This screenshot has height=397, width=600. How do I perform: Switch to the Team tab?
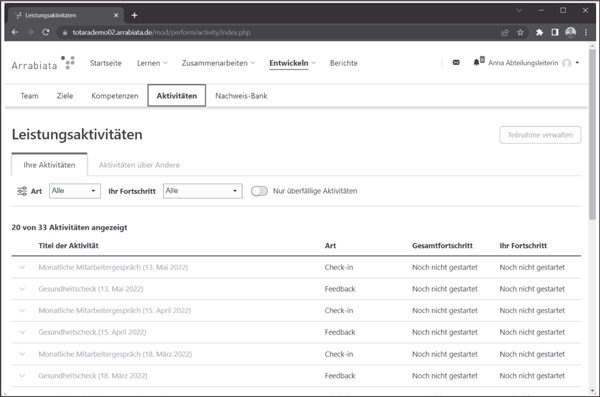pyautogui.click(x=29, y=96)
